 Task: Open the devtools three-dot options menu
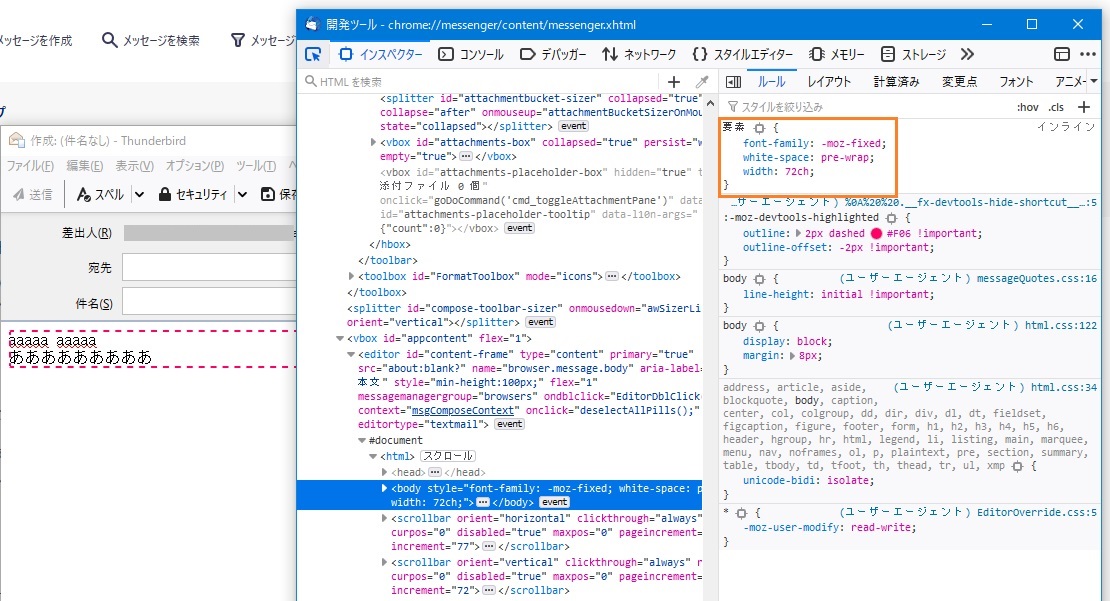(x=1088, y=54)
